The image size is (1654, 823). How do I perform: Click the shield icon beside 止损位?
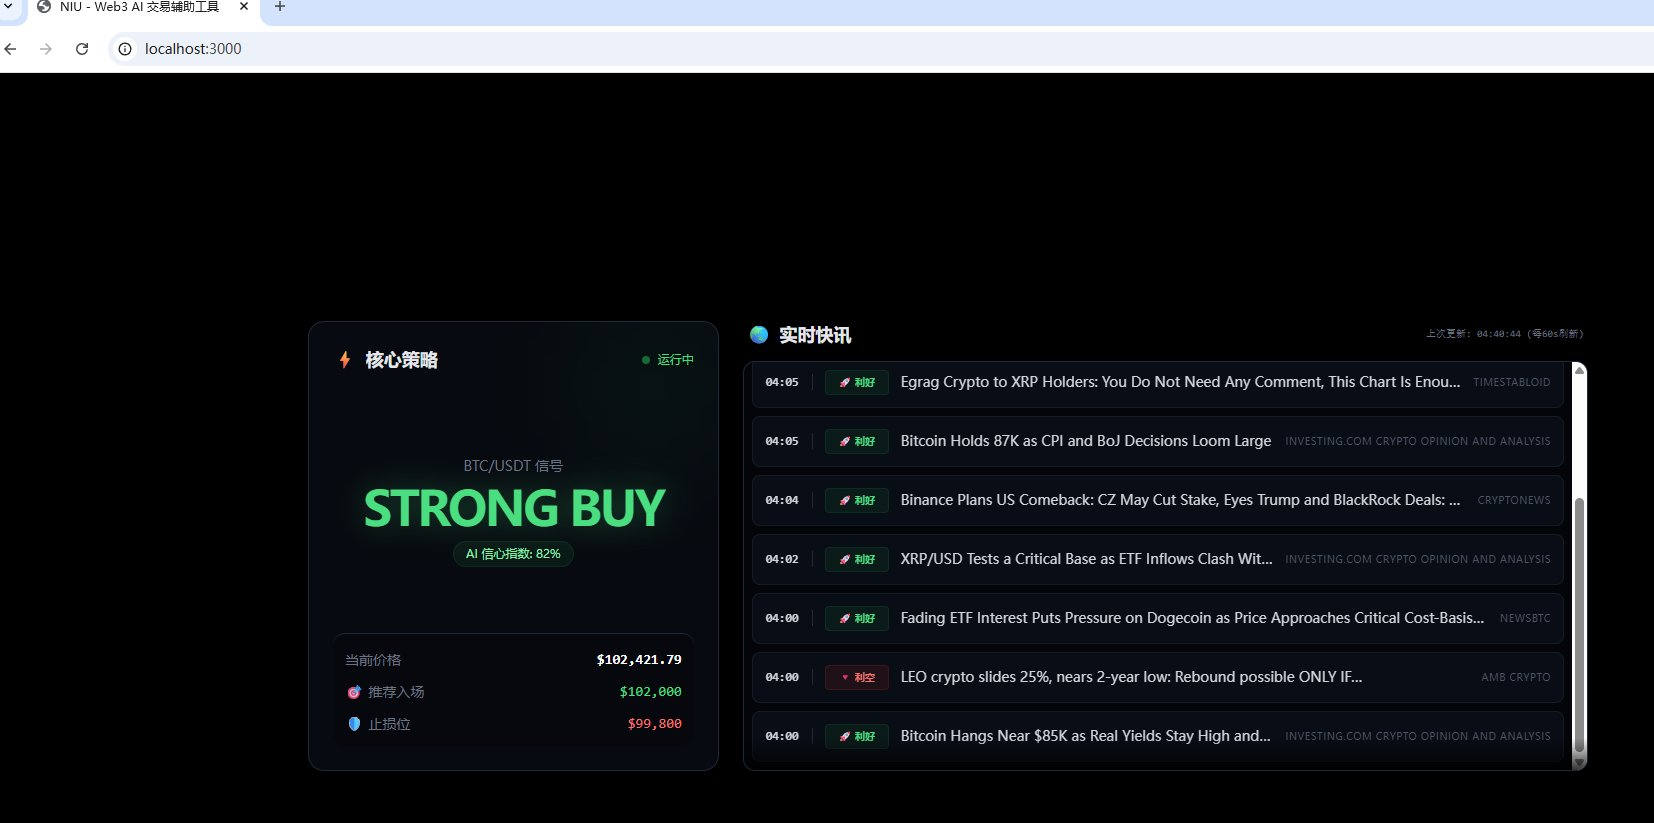354,724
